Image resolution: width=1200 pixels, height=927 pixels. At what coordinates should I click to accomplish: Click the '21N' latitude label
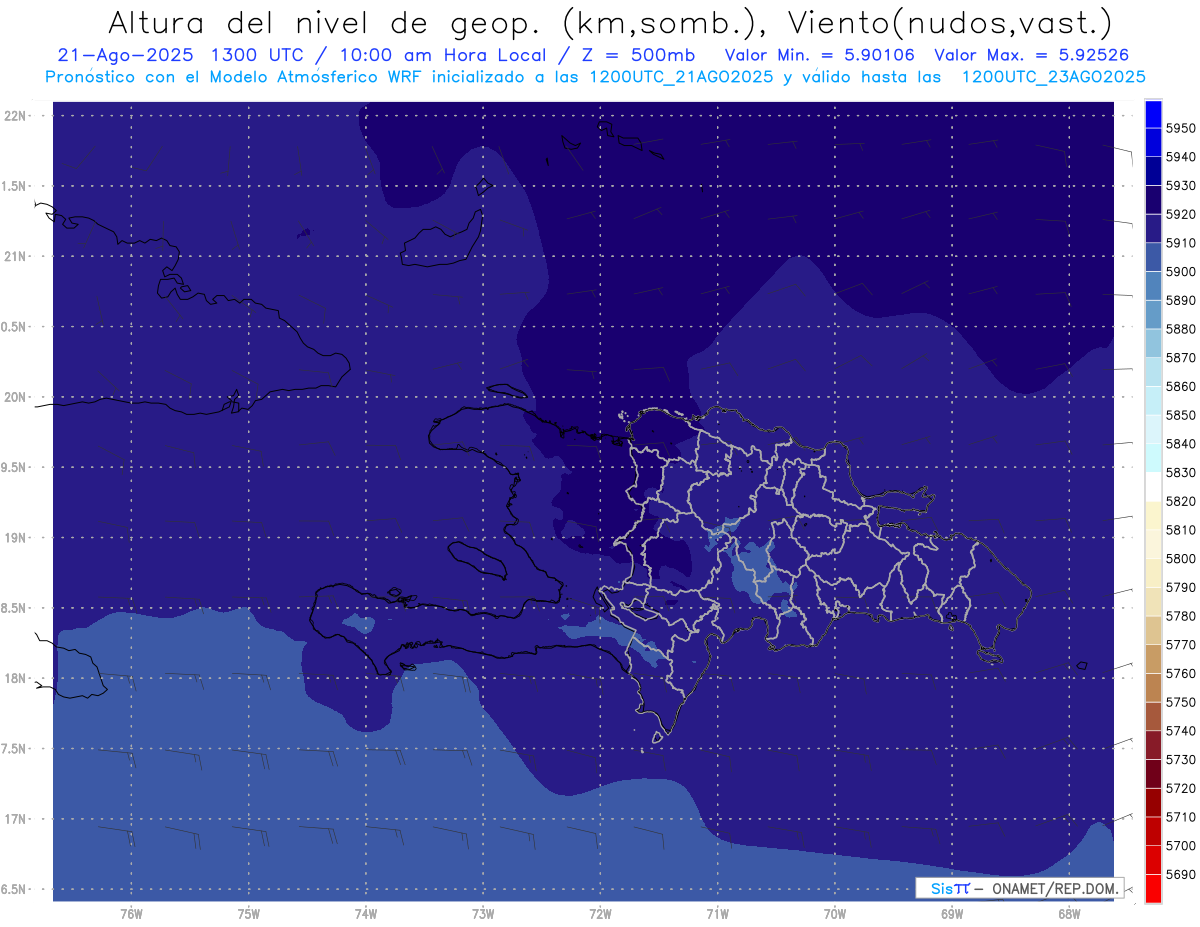click(x=17, y=257)
